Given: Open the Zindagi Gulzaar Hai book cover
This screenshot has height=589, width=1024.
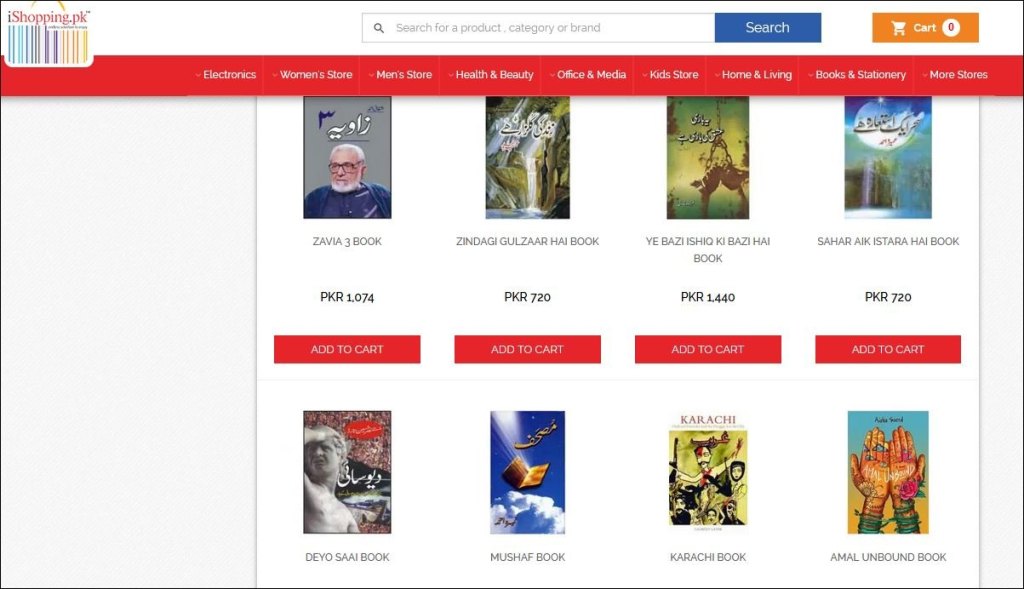Looking at the screenshot, I should pyautogui.click(x=528, y=157).
